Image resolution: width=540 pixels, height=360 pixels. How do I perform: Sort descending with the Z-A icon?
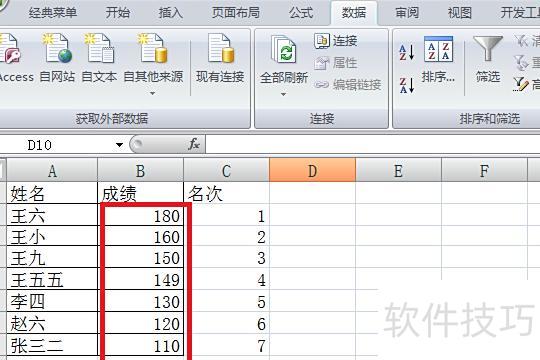point(407,85)
